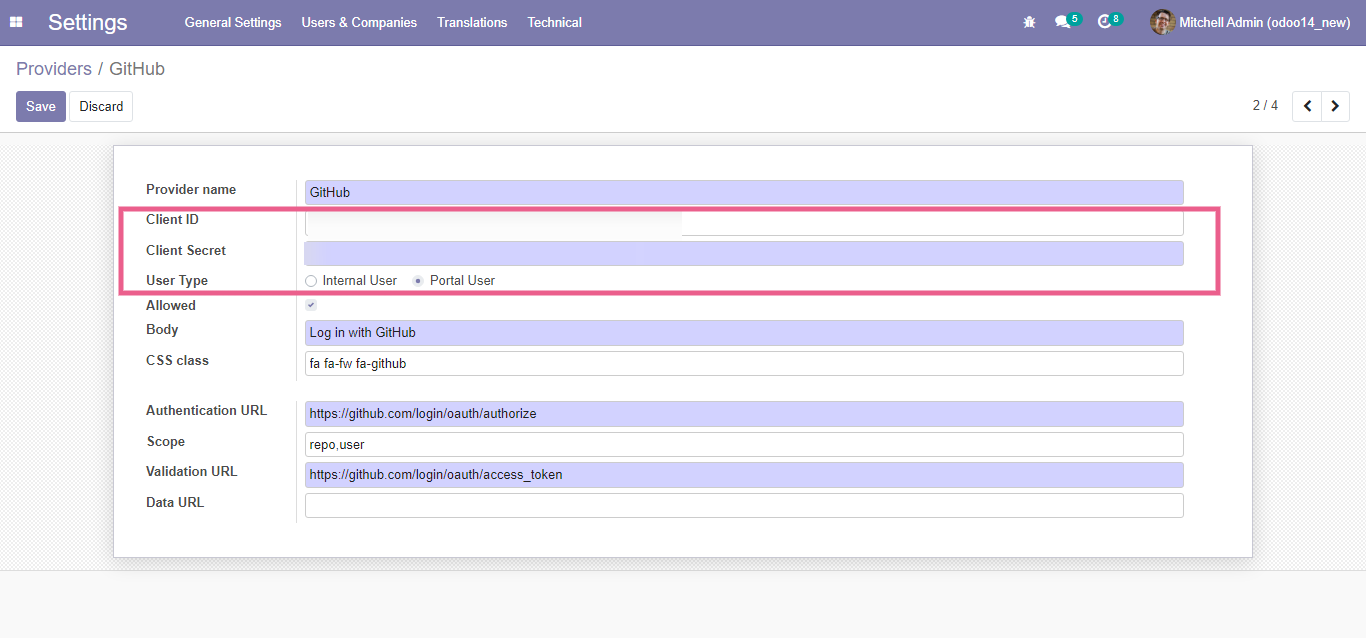Click the Data URL input field
This screenshot has height=638, width=1366.
coord(743,506)
